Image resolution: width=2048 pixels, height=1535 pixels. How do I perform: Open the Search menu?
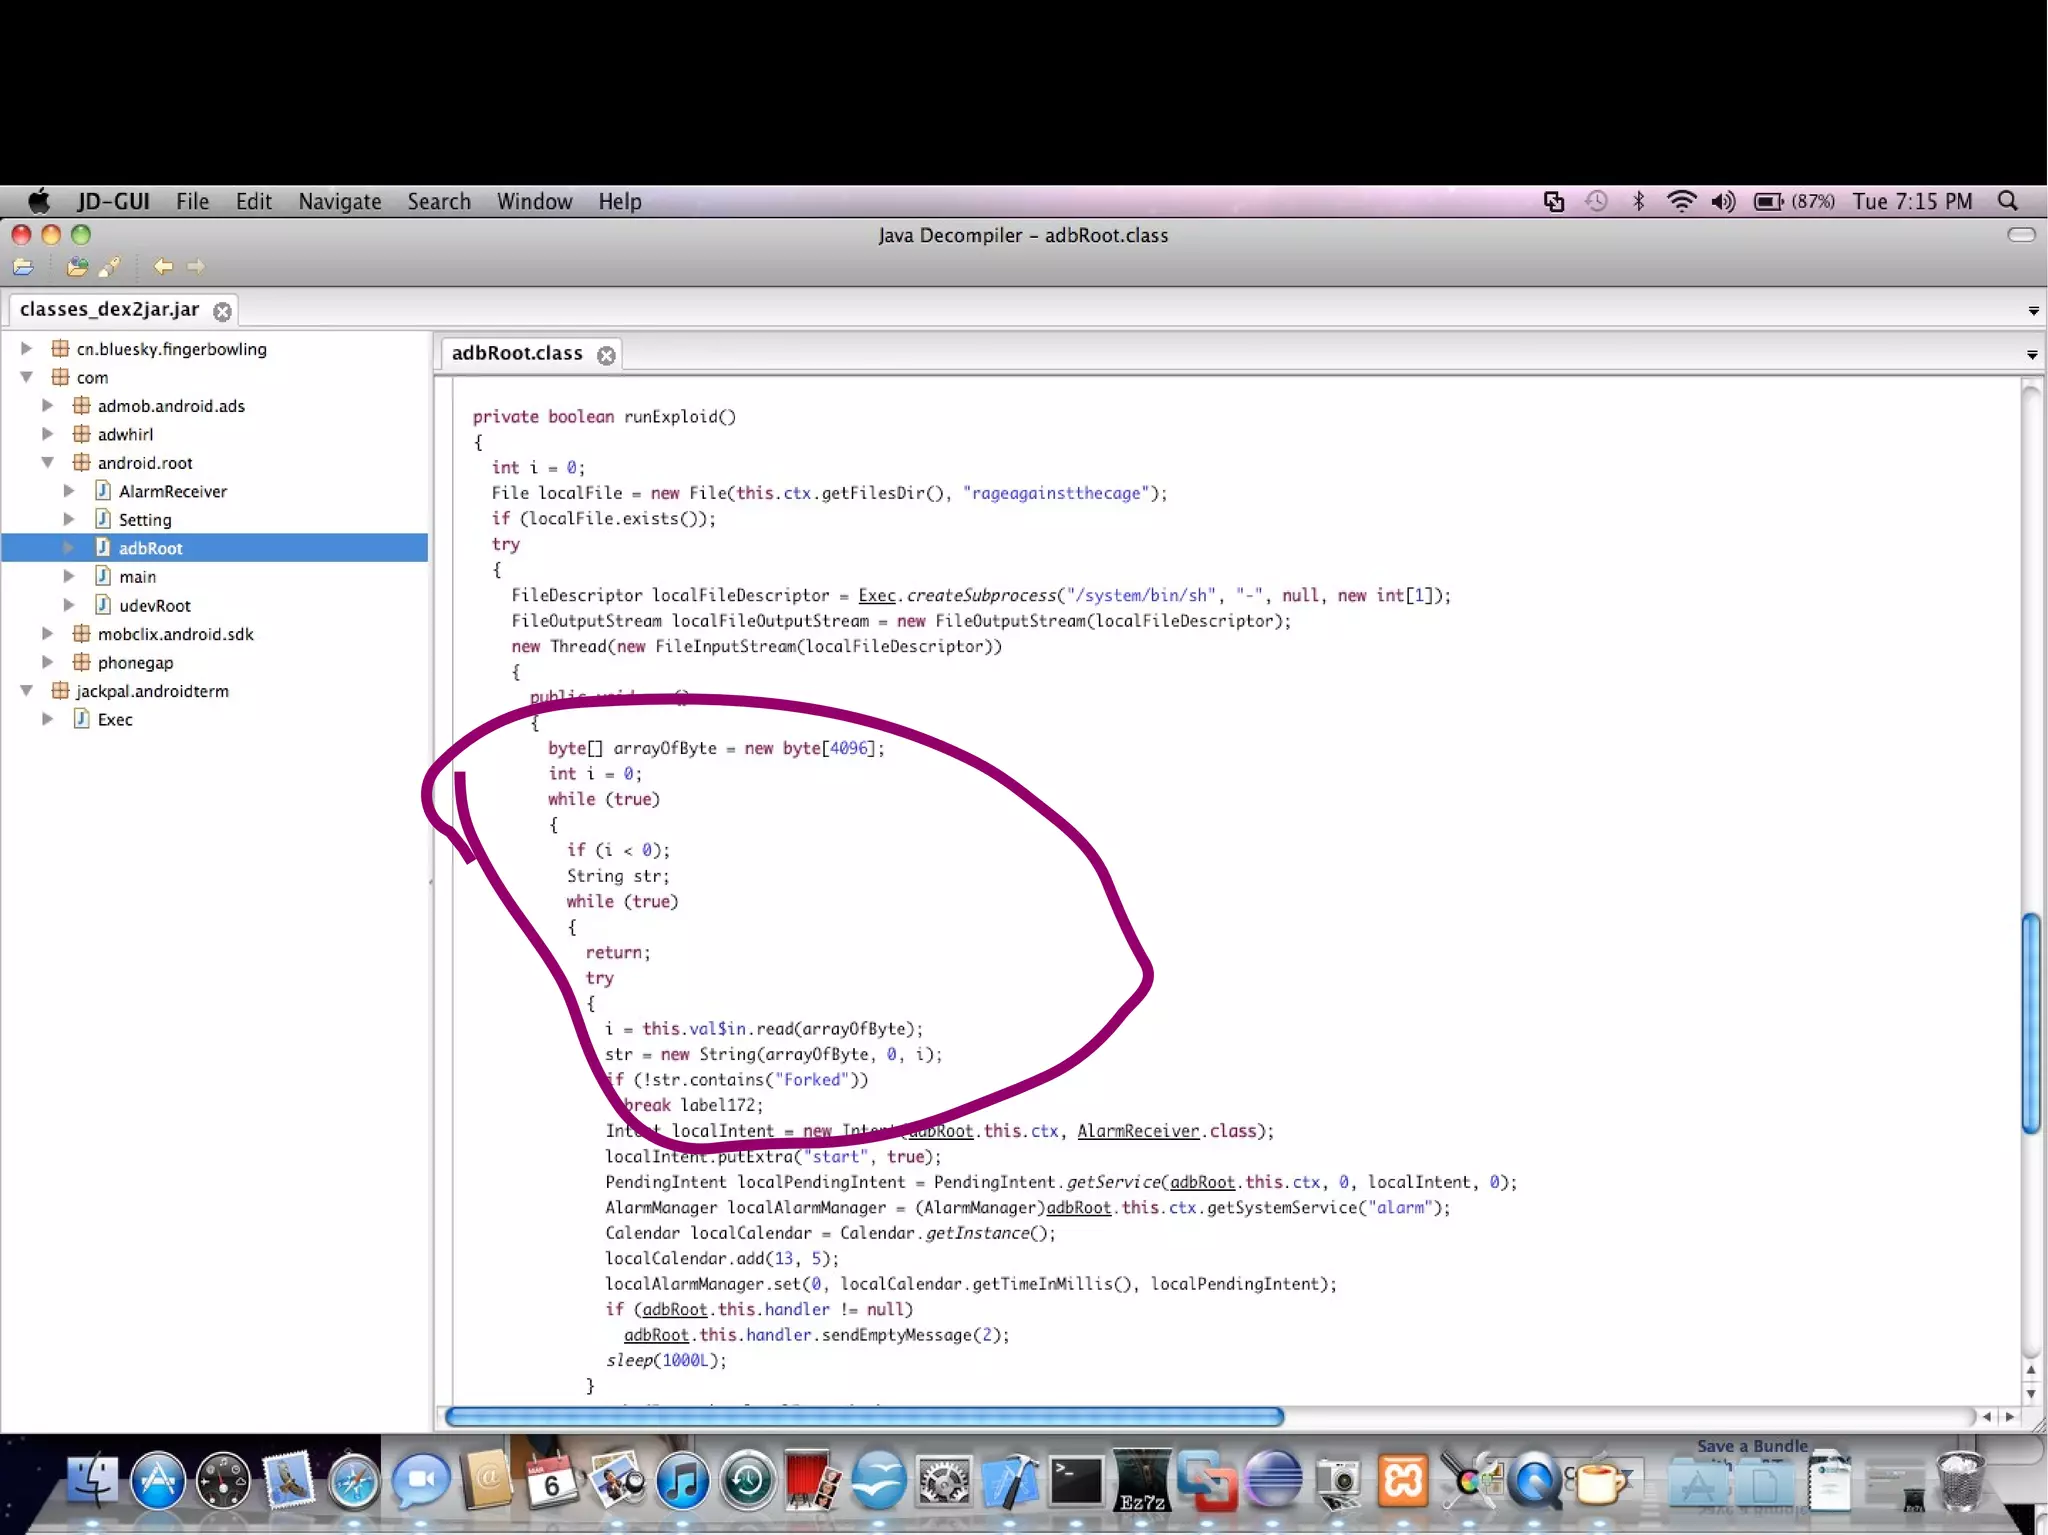pos(438,201)
